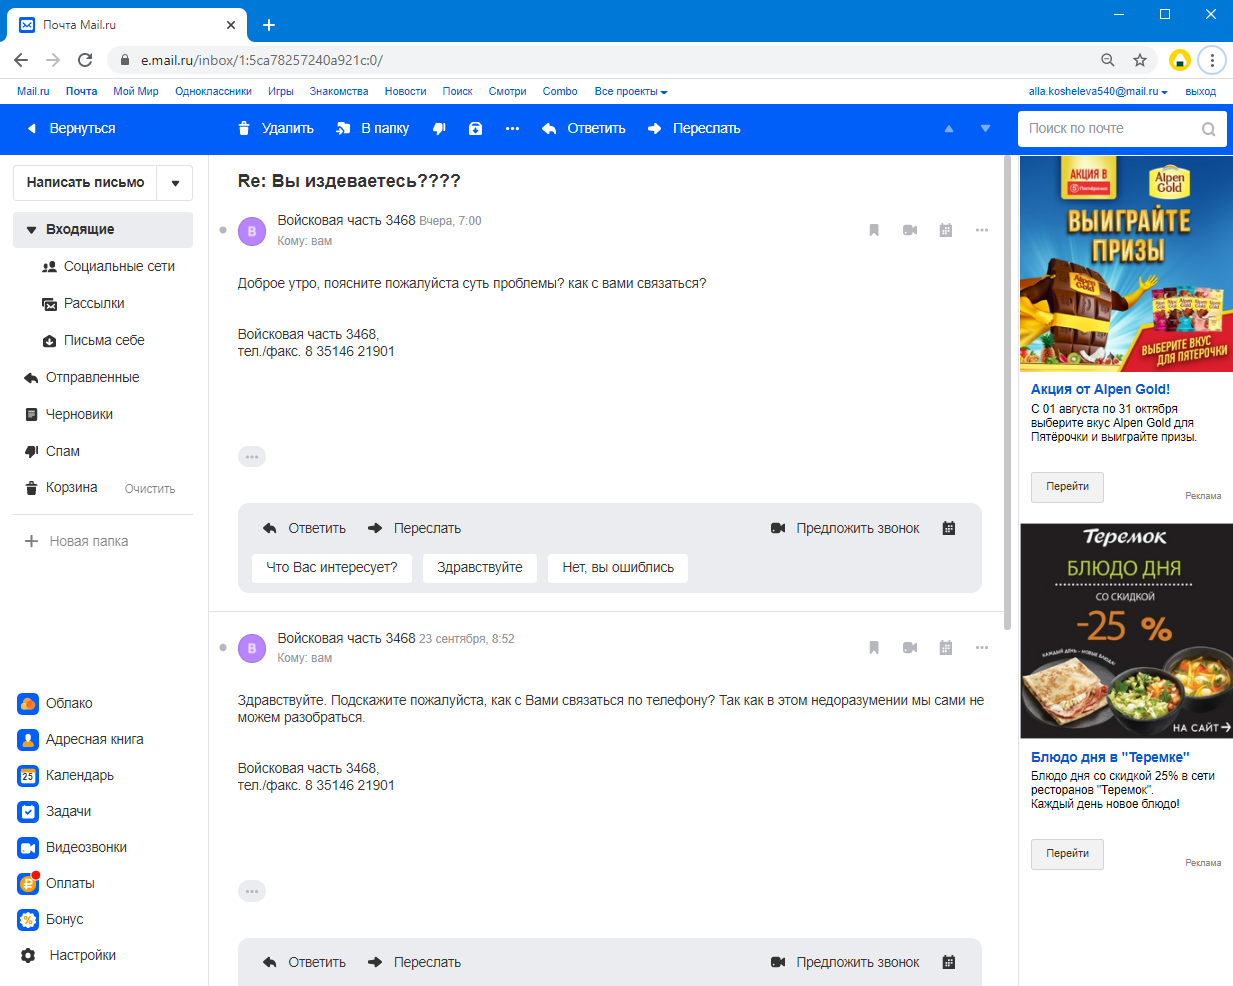This screenshot has width=1233, height=986.
Task: Open Облако cloud from sidebar
Action: [56, 703]
